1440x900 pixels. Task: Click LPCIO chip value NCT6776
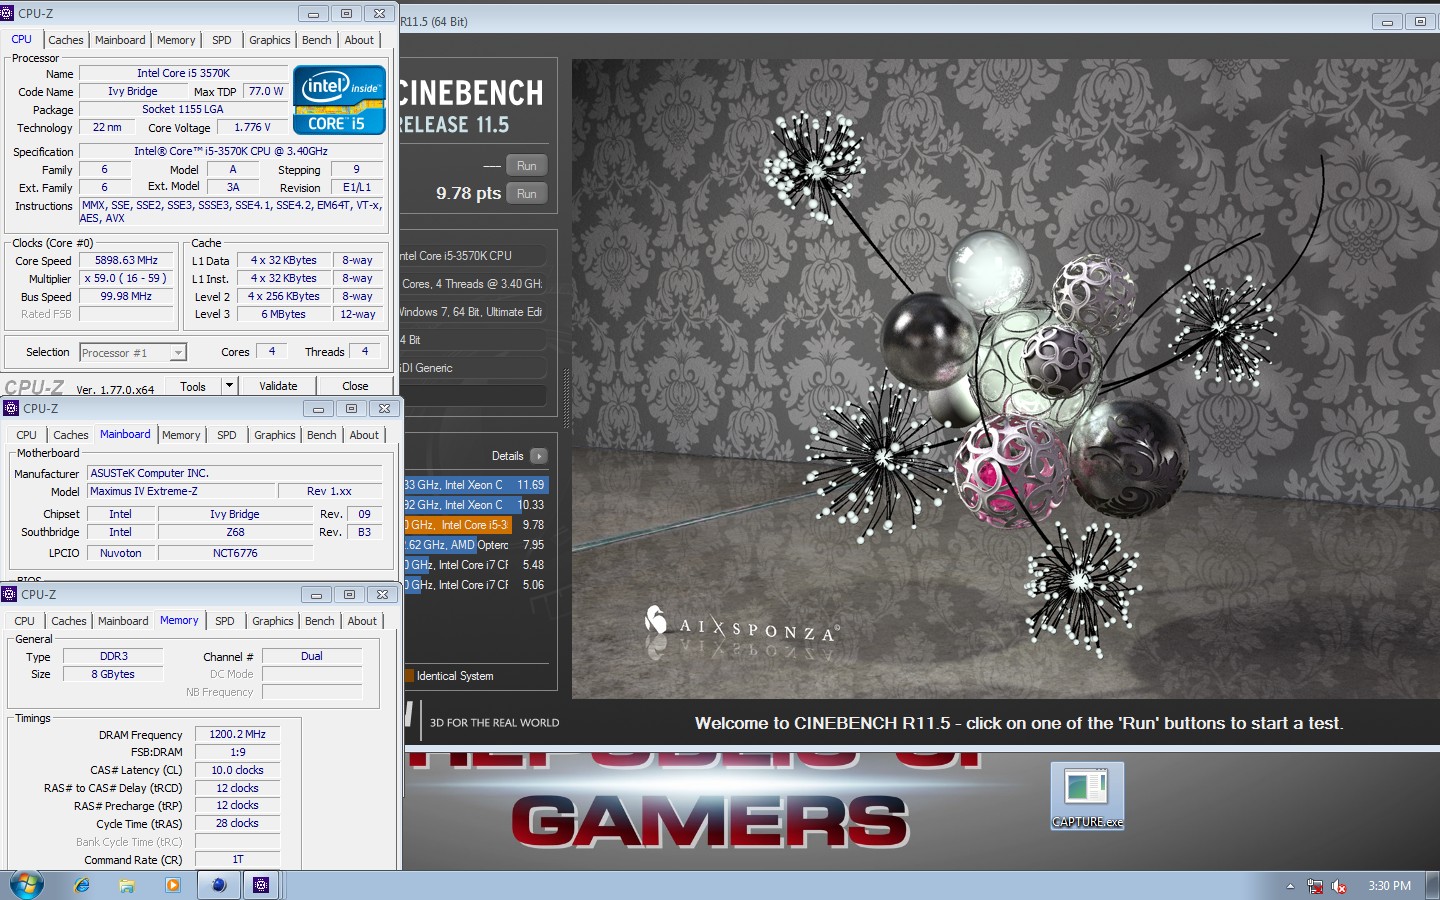tap(235, 553)
